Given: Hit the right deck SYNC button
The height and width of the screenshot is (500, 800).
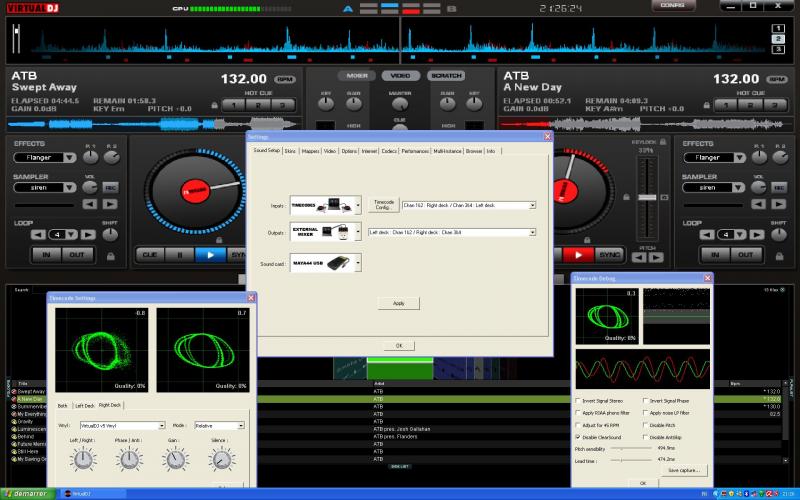Looking at the screenshot, I should (x=609, y=255).
